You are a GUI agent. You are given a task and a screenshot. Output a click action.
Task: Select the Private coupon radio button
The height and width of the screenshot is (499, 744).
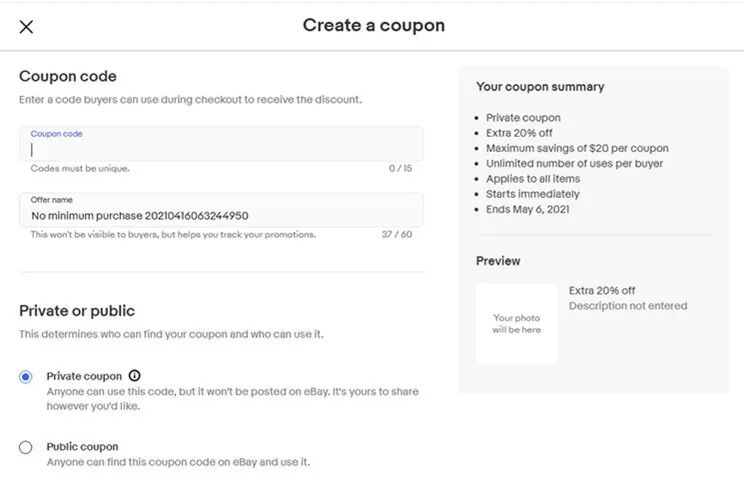click(26, 377)
